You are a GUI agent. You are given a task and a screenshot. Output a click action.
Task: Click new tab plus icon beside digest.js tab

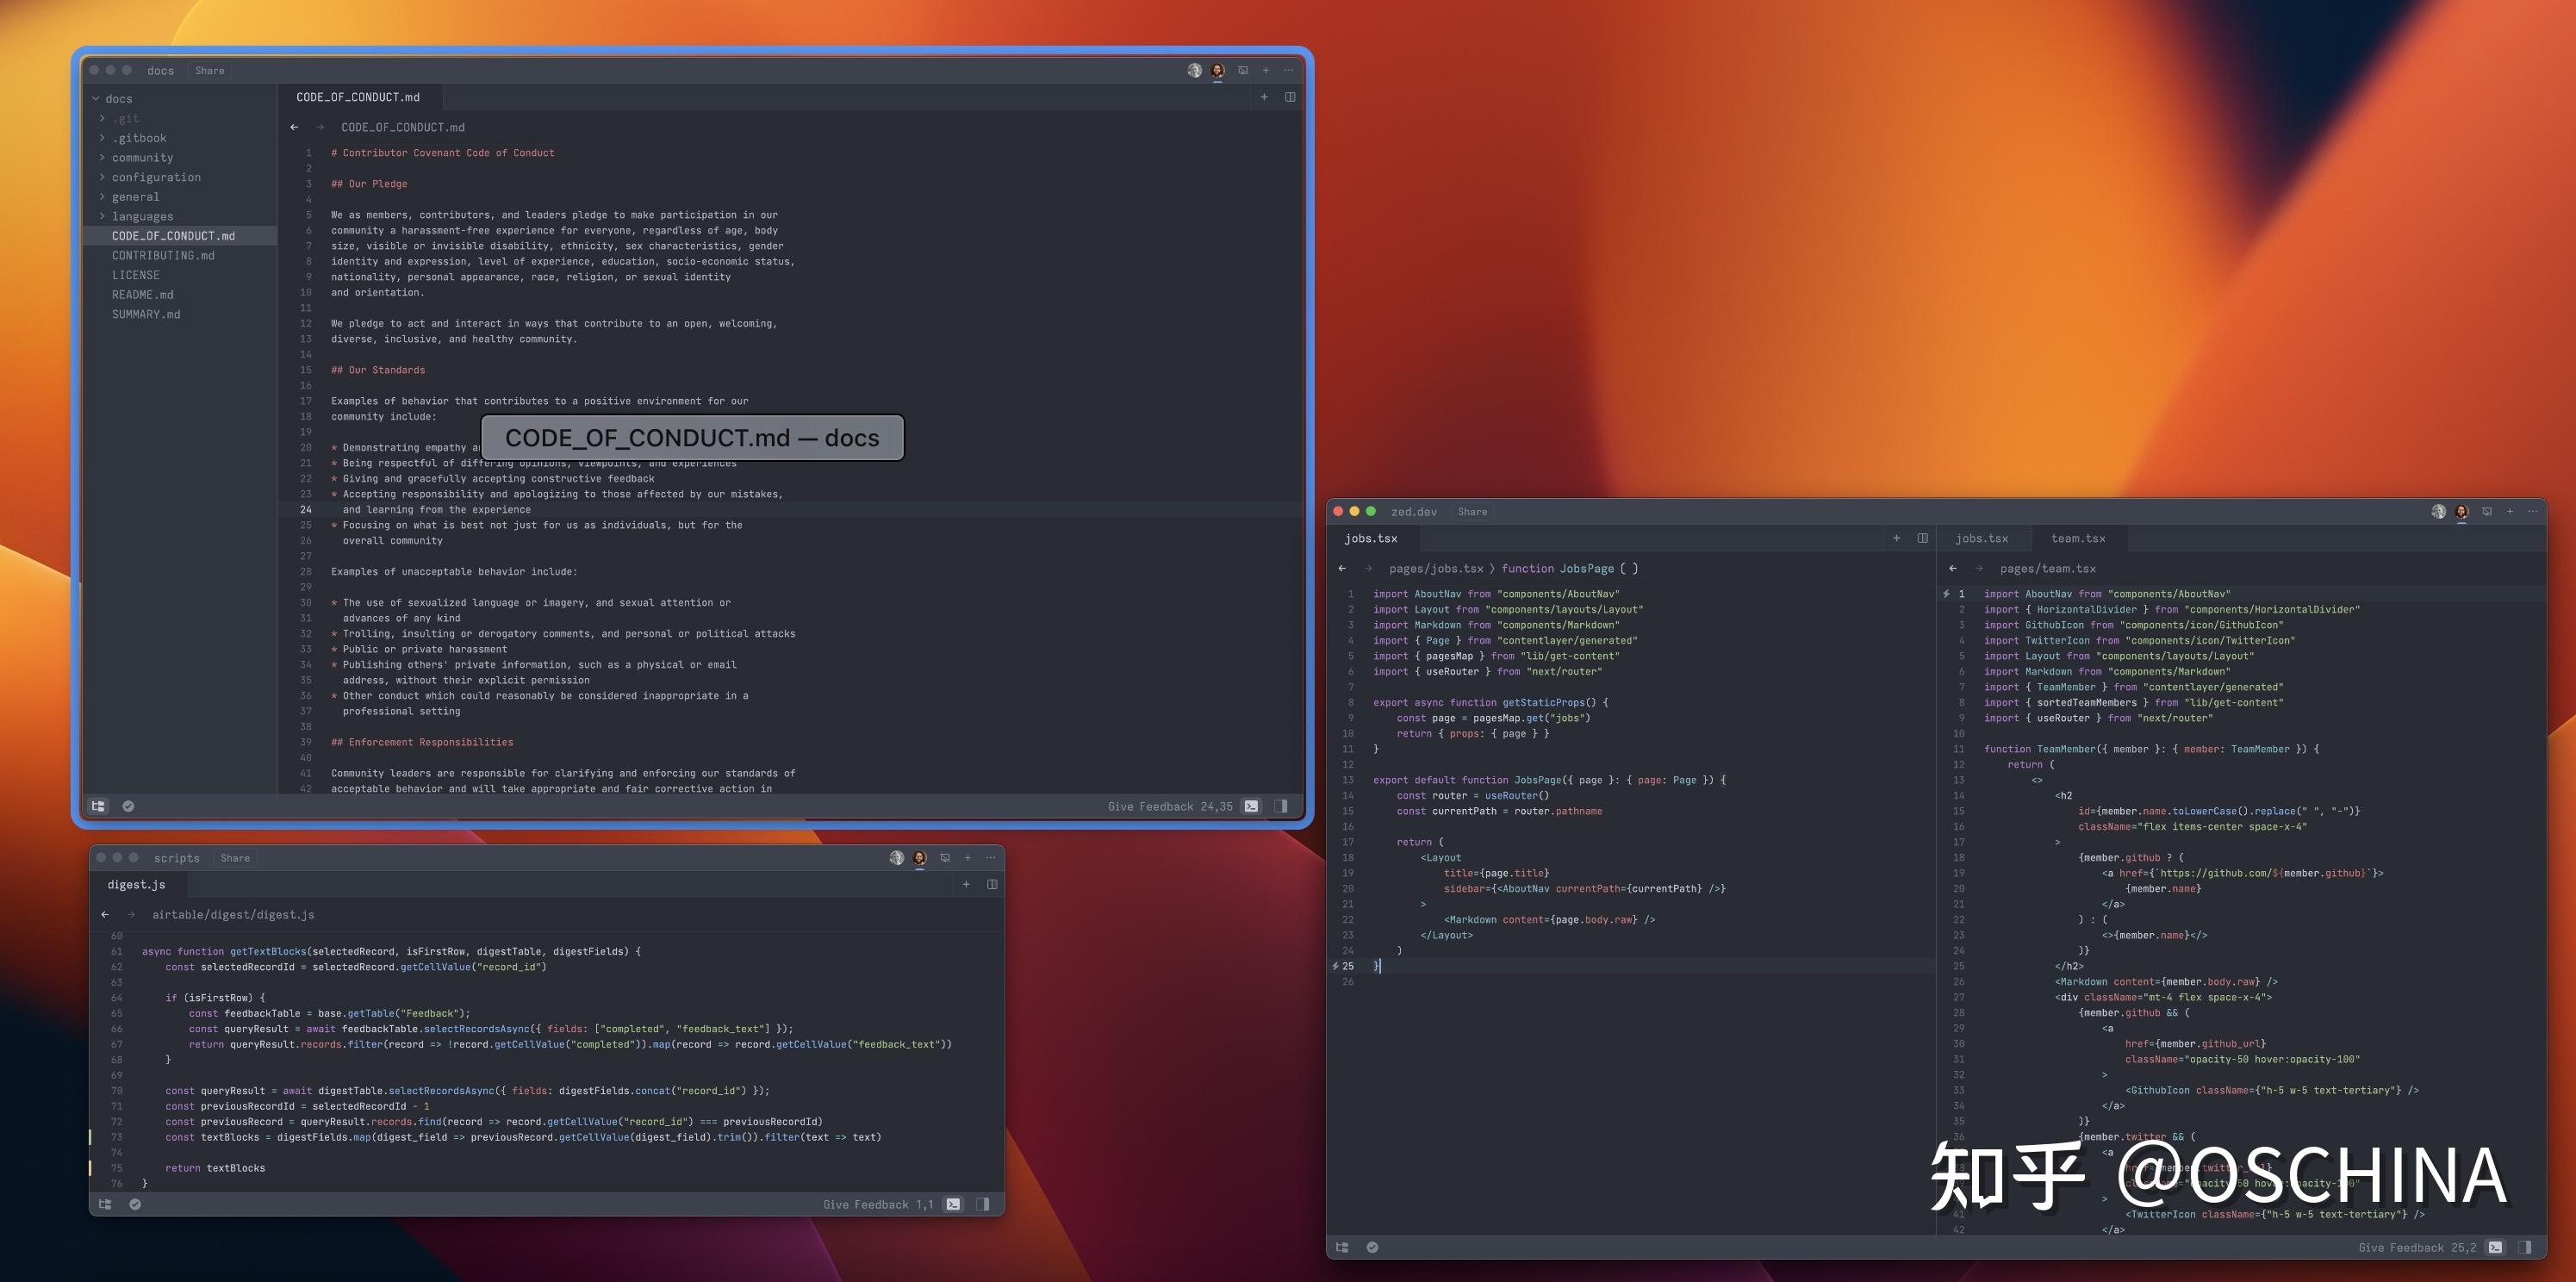click(966, 884)
